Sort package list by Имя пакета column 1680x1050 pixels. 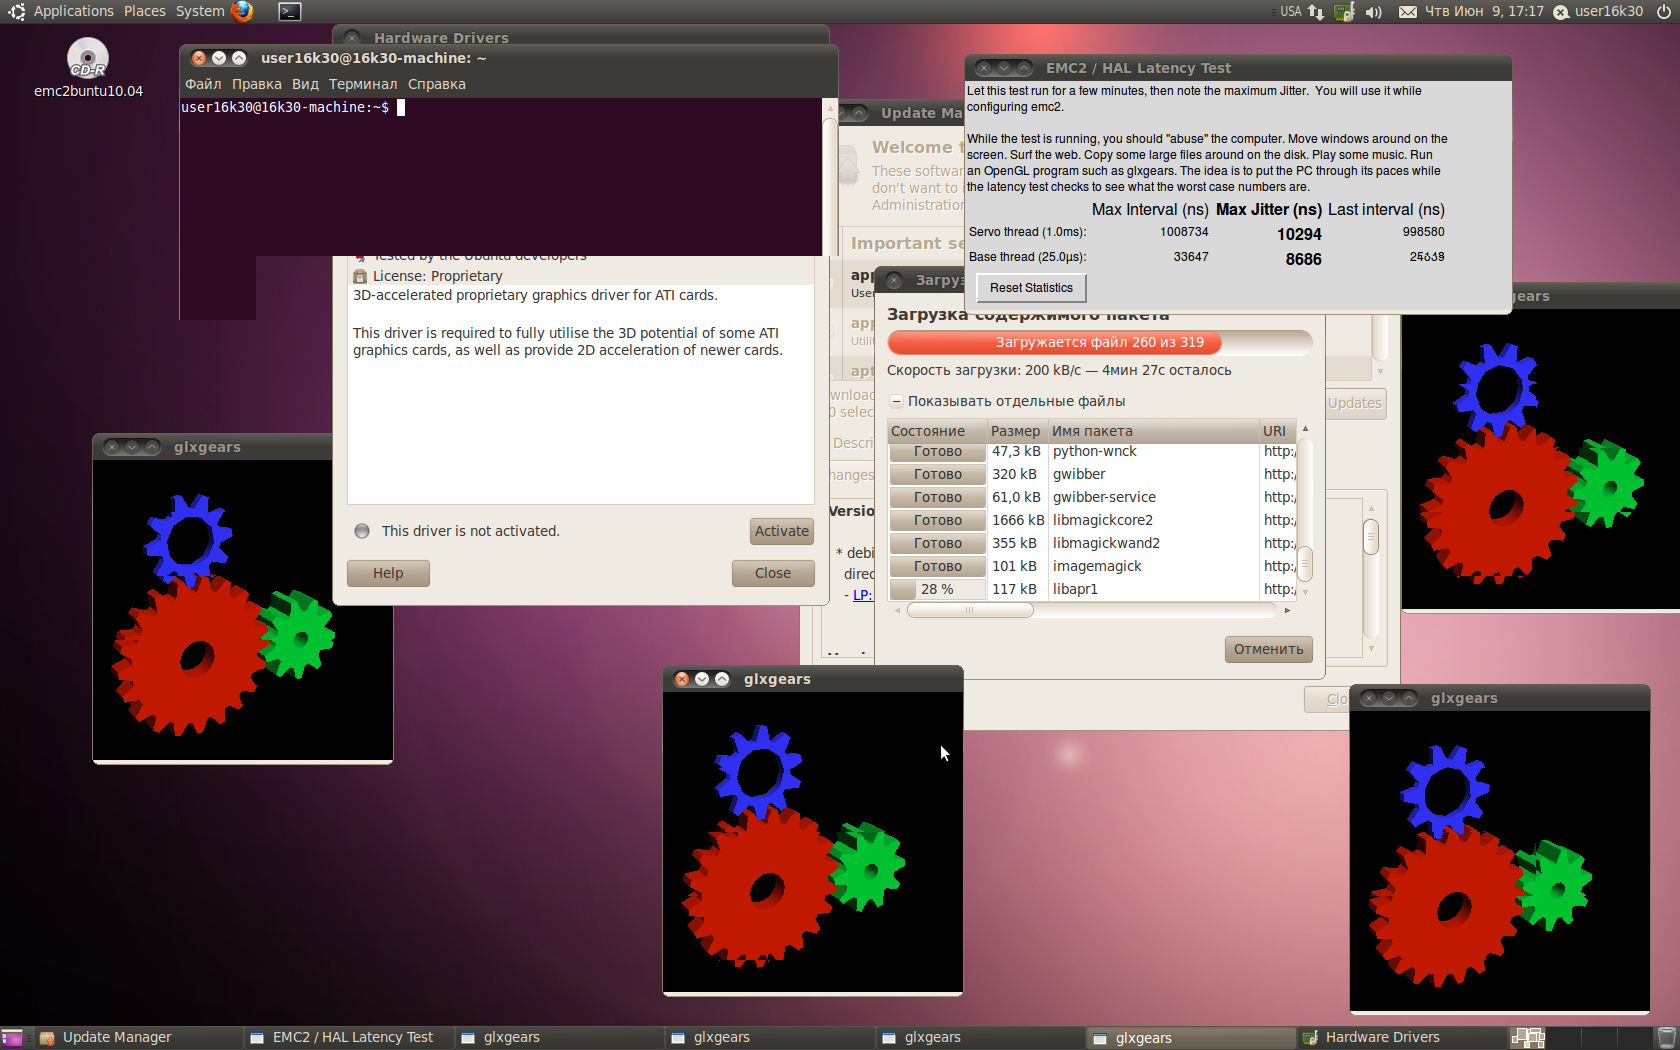pyautogui.click(x=1153, y=431)
